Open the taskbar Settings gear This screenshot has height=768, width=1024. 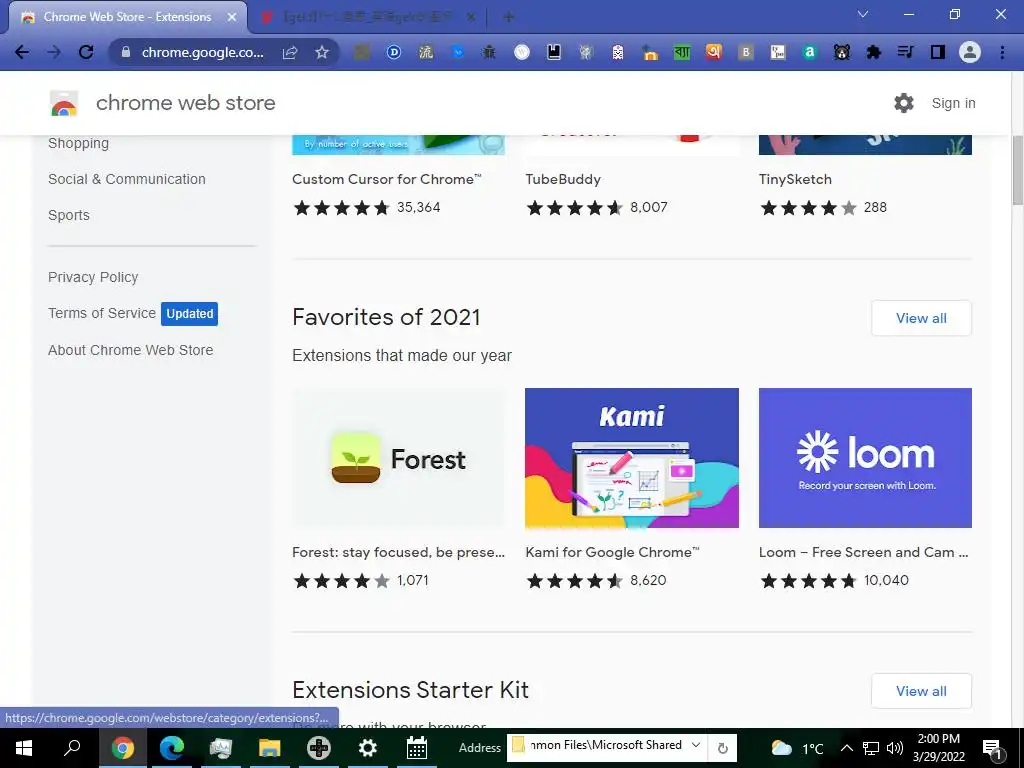pyautogui.click(x=368, y=748)
